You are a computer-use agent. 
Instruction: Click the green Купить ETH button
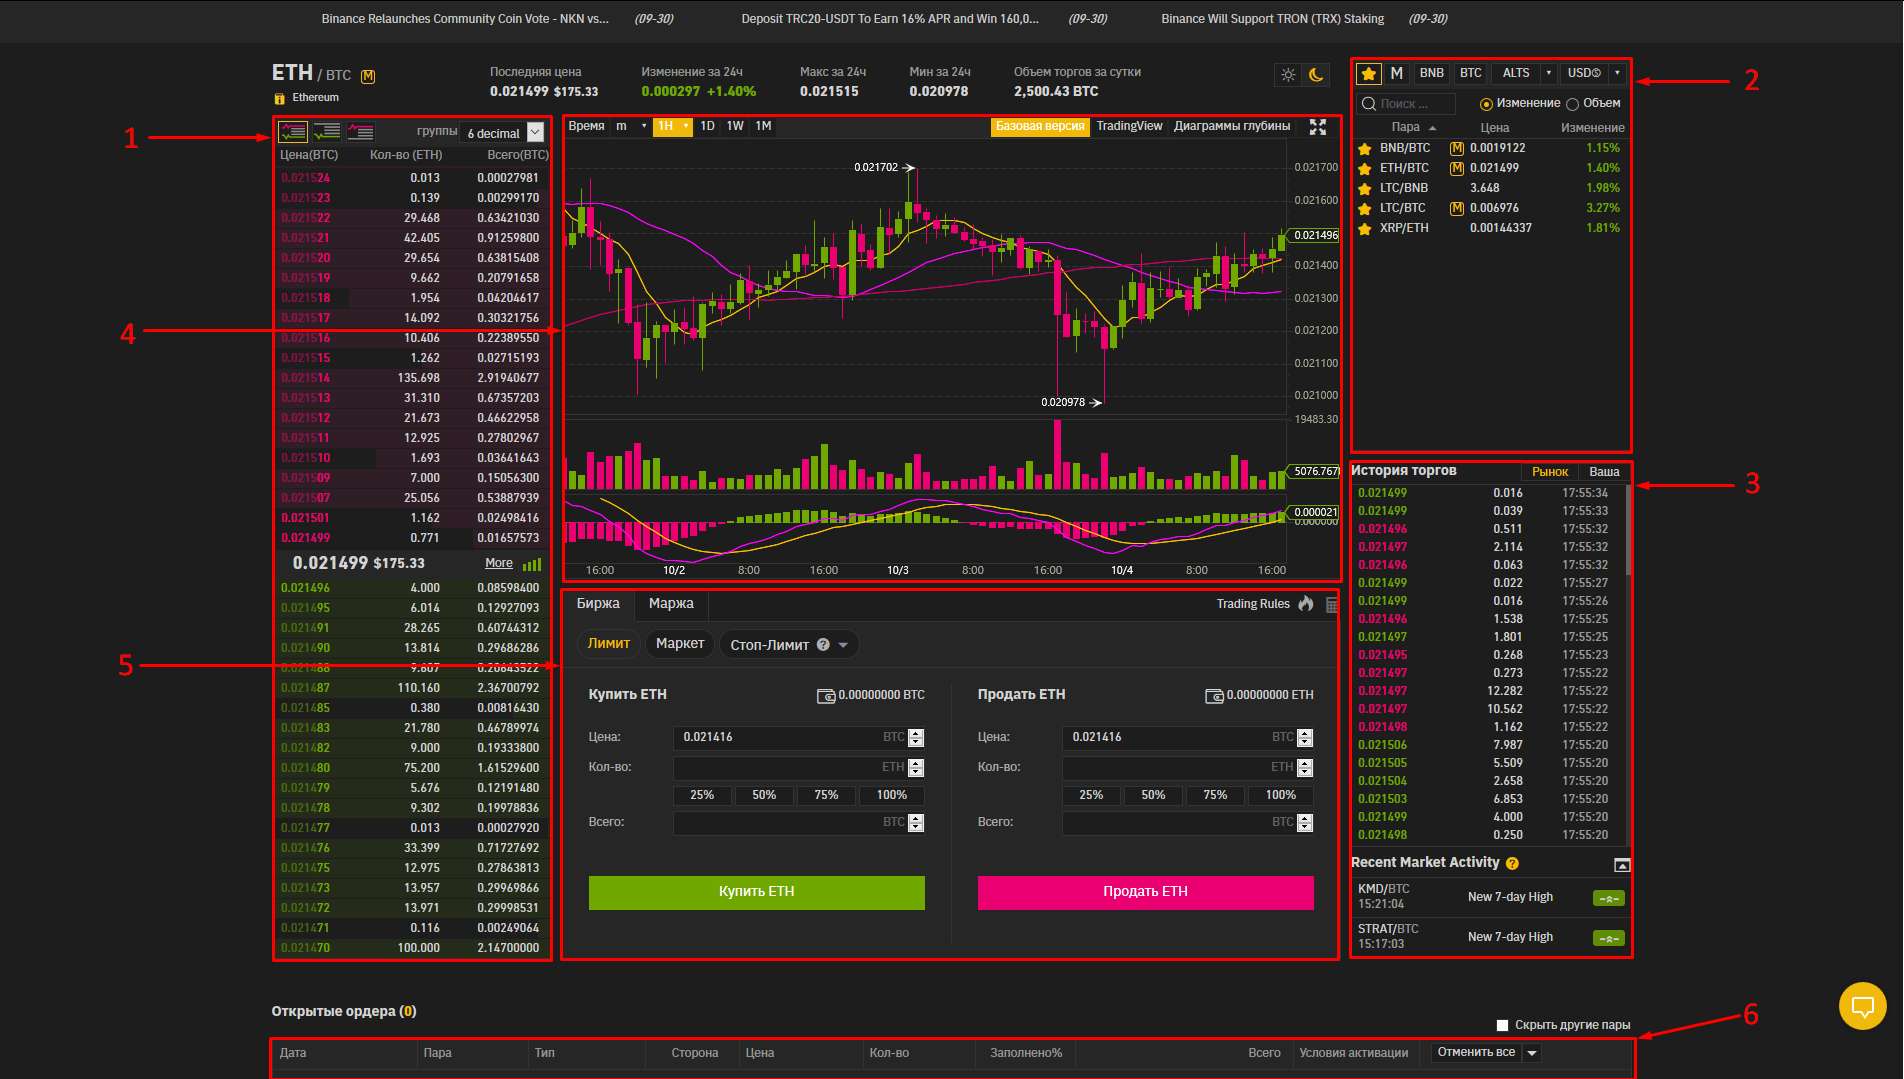(x=757, y=892)
